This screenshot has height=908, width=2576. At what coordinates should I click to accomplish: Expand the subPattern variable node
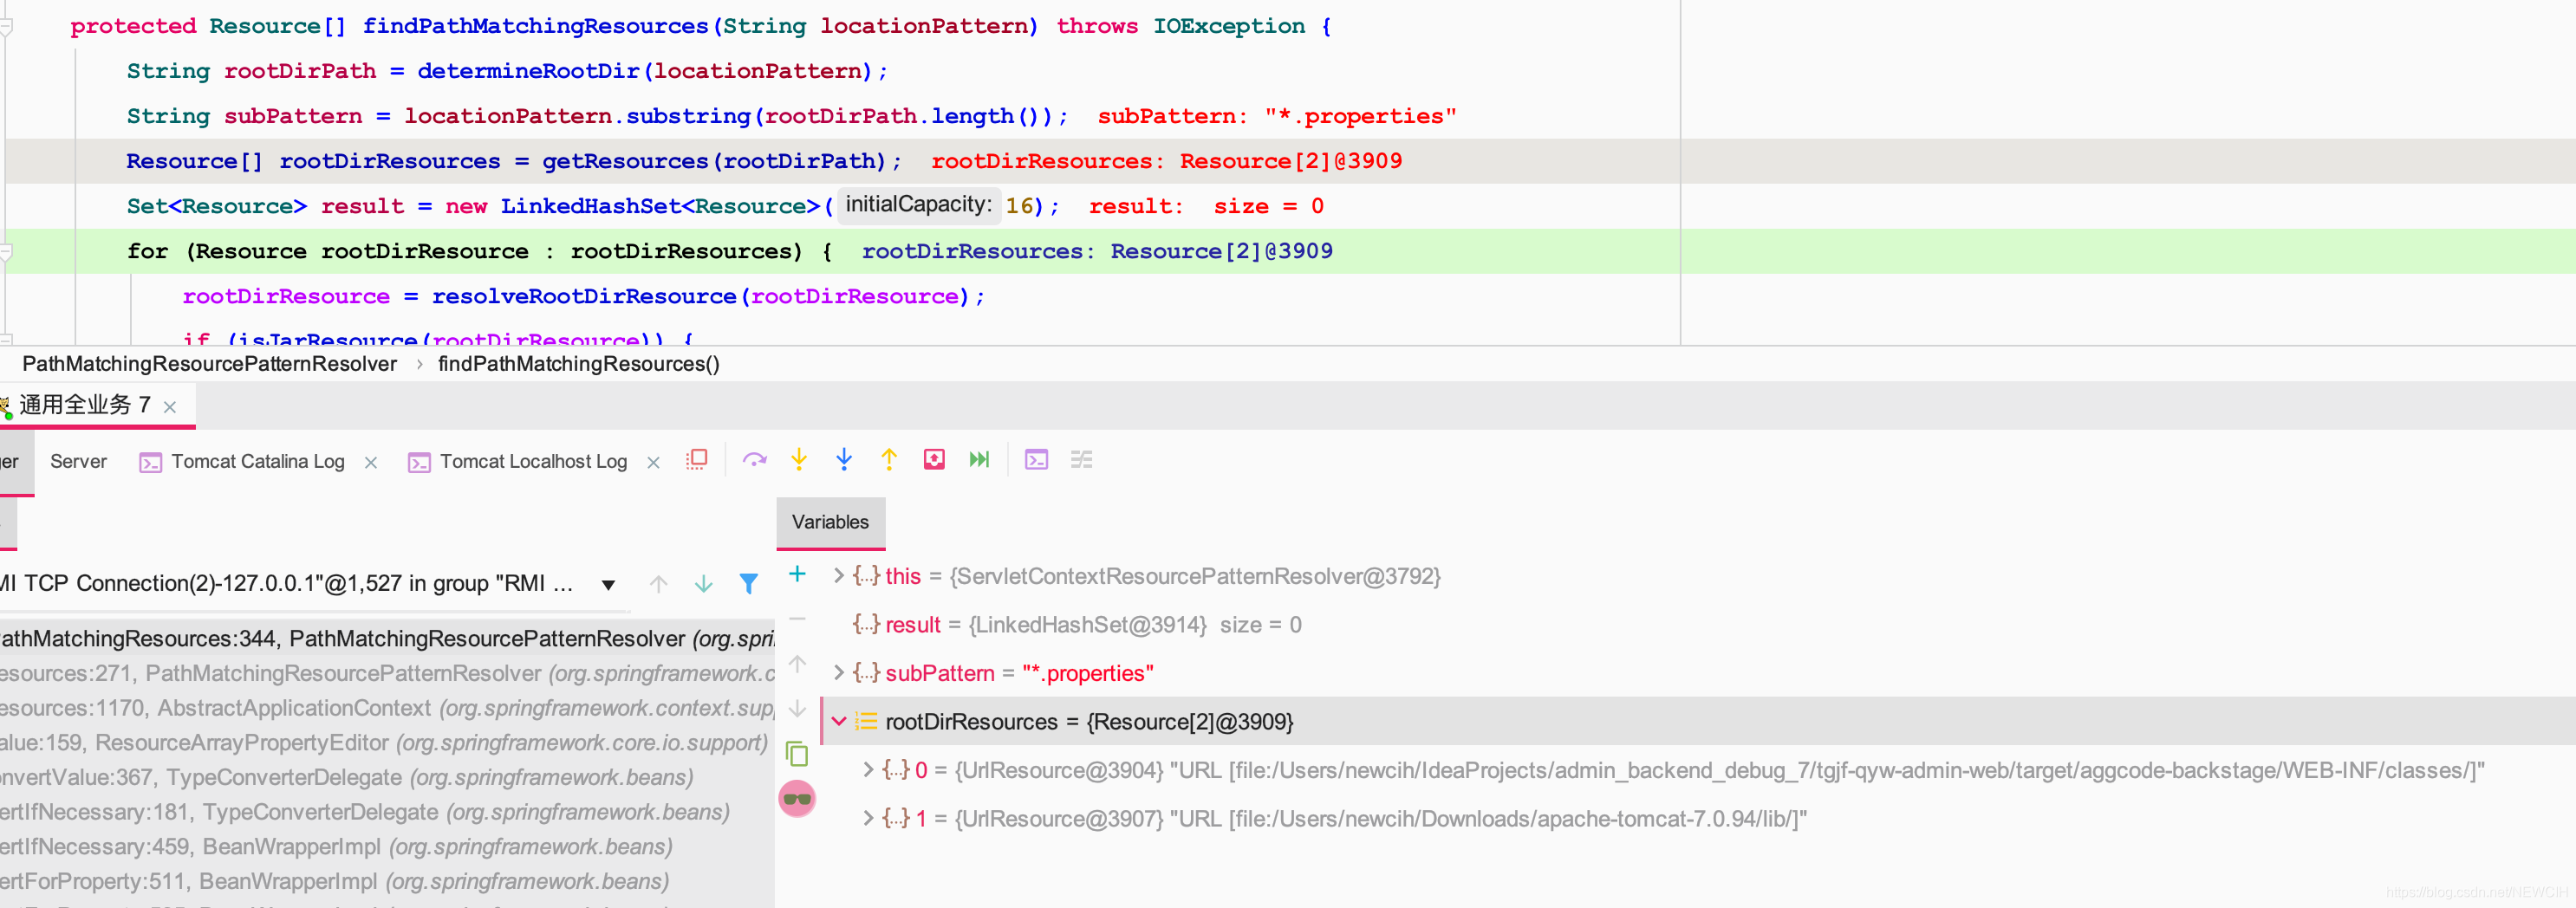[x=839, y=673]
